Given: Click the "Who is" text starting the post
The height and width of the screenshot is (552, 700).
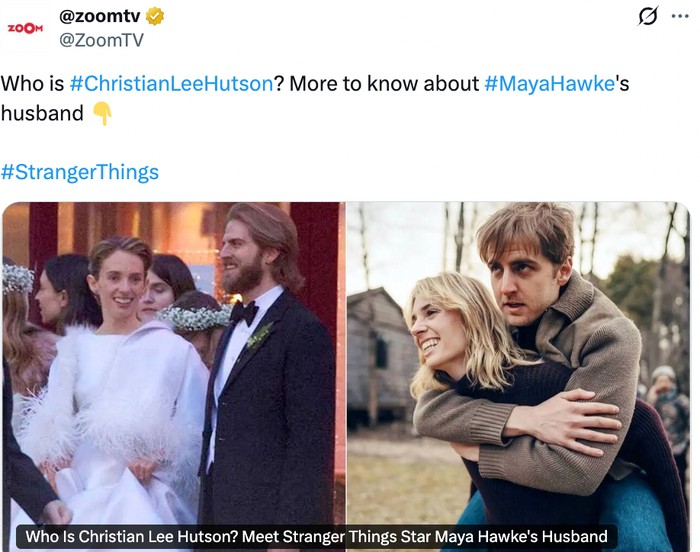Looking at the screenshot, I should pos(32,84).
